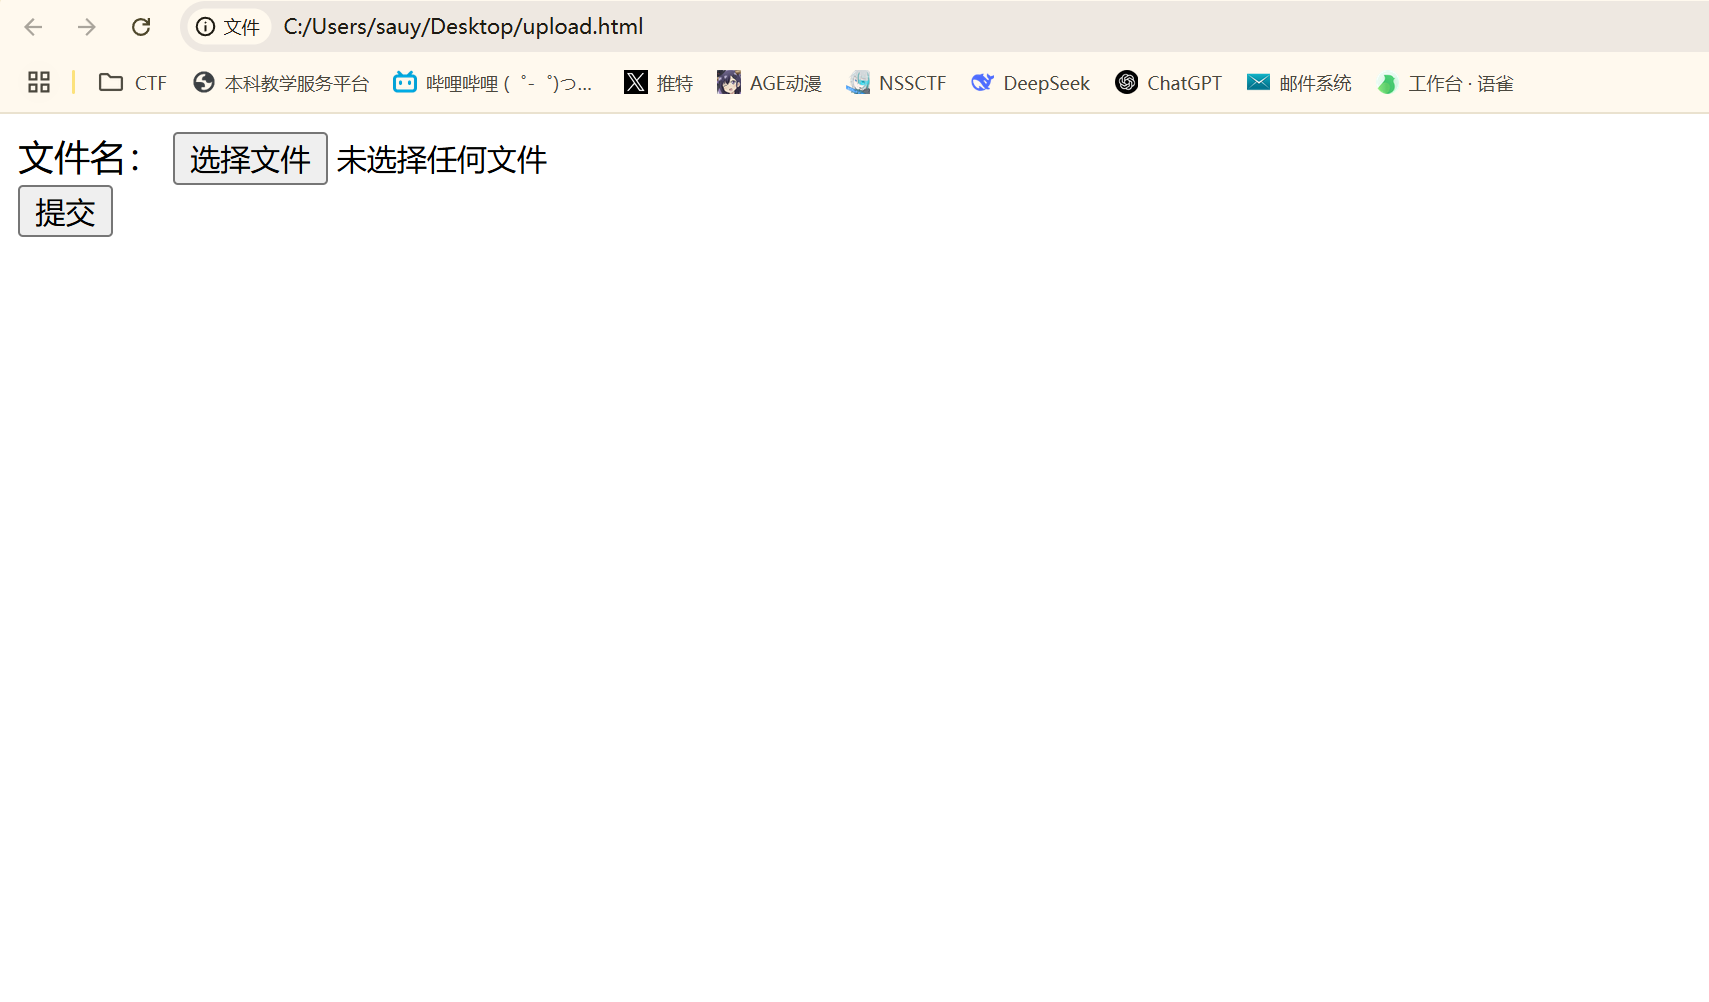The width and height of the screenshot is (1709, 1002).
Task: Open the 邮件系统 bookmark
Action: (1299, 83)
